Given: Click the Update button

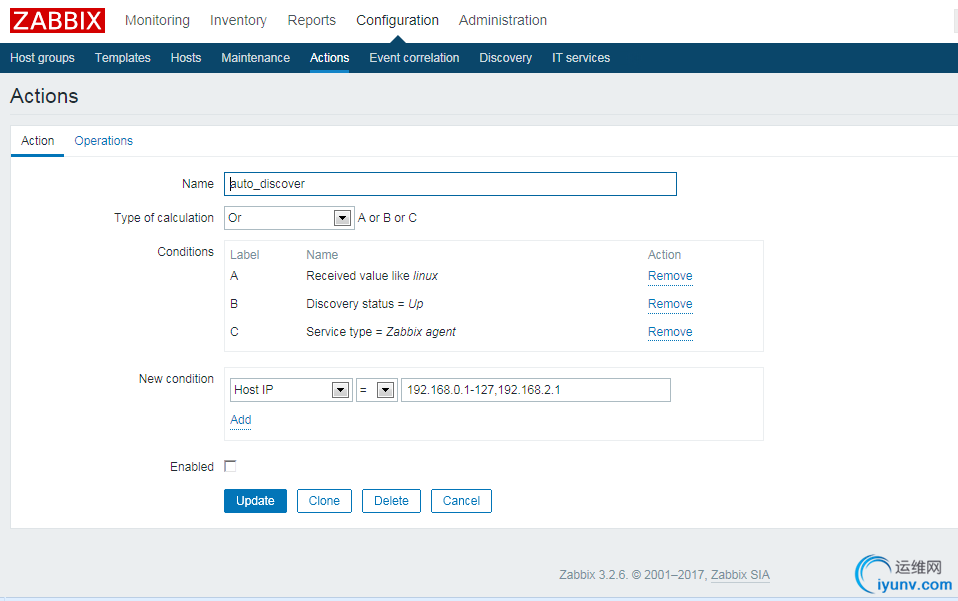Looking at the screenshot, I should pos(255,501).
